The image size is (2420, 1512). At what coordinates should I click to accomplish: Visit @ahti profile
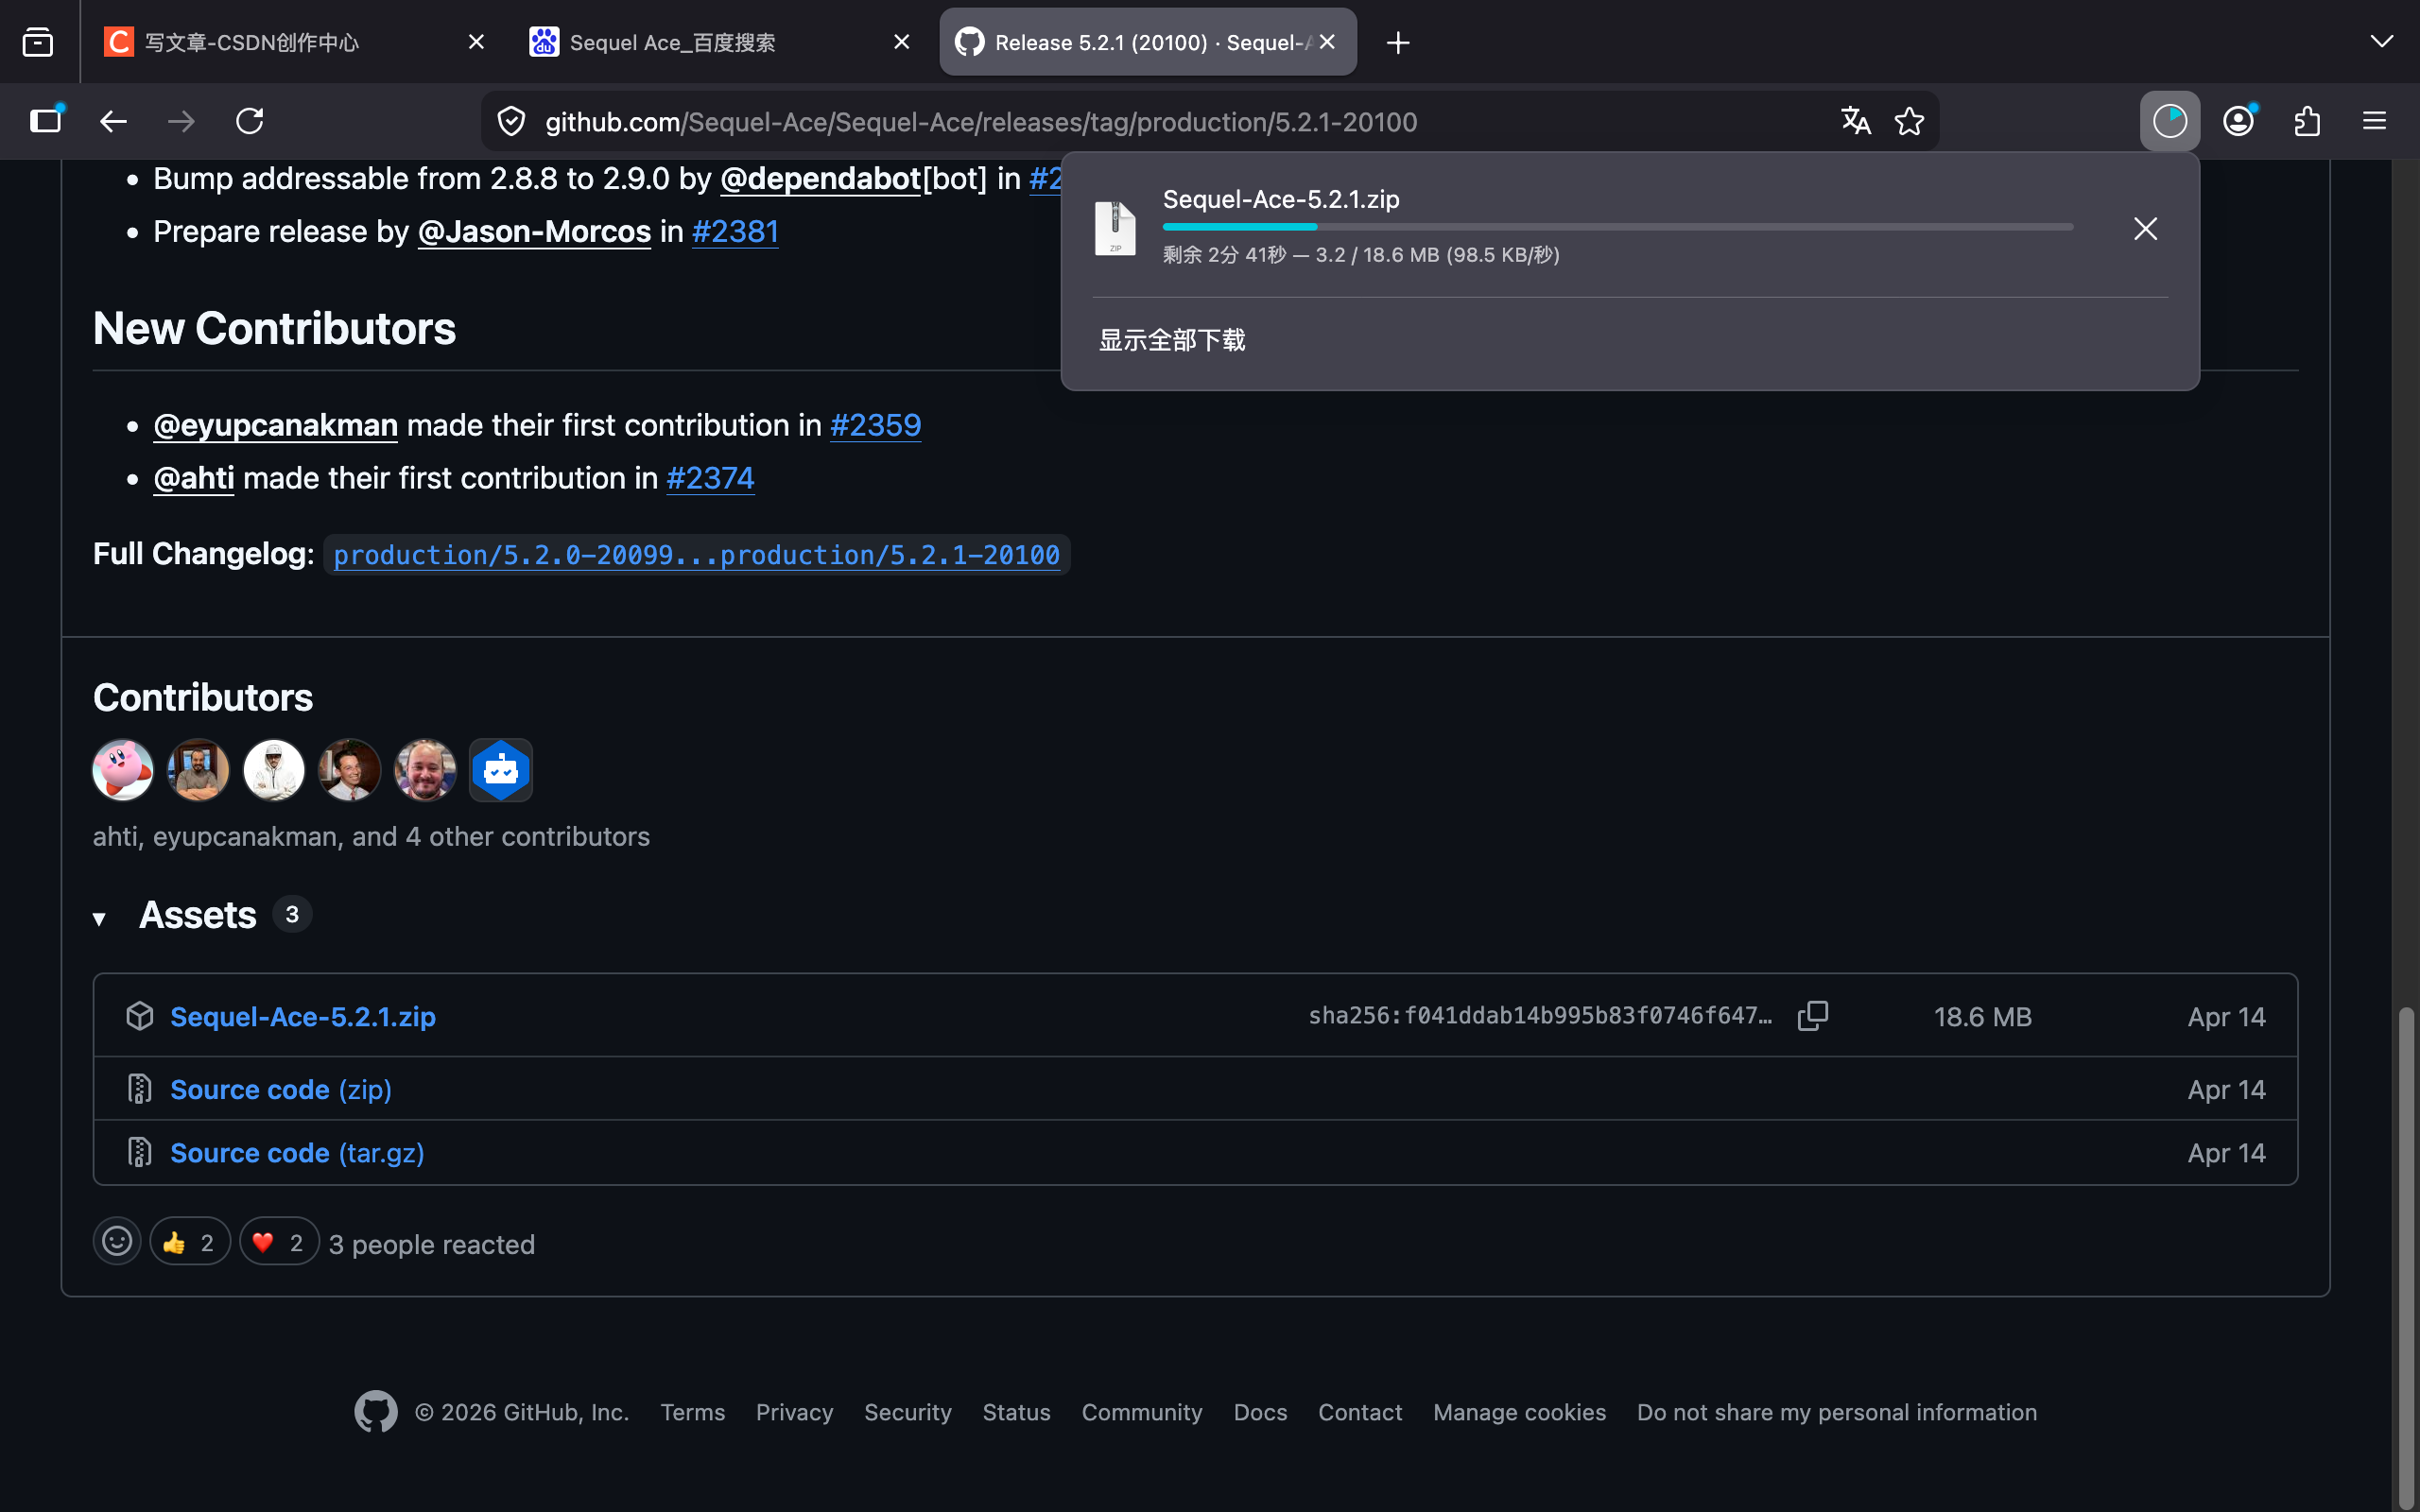(194, 478)
